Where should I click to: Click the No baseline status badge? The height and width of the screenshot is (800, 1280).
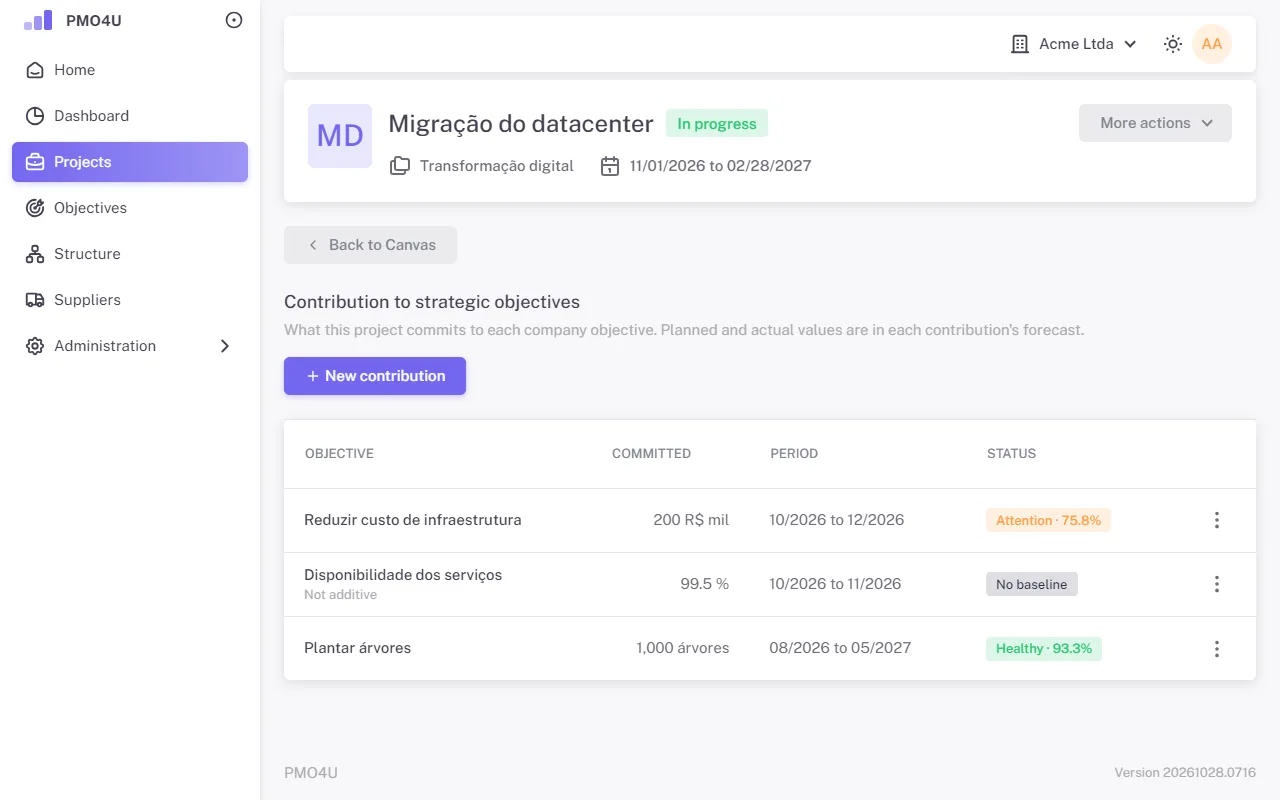click(1031, 584)
